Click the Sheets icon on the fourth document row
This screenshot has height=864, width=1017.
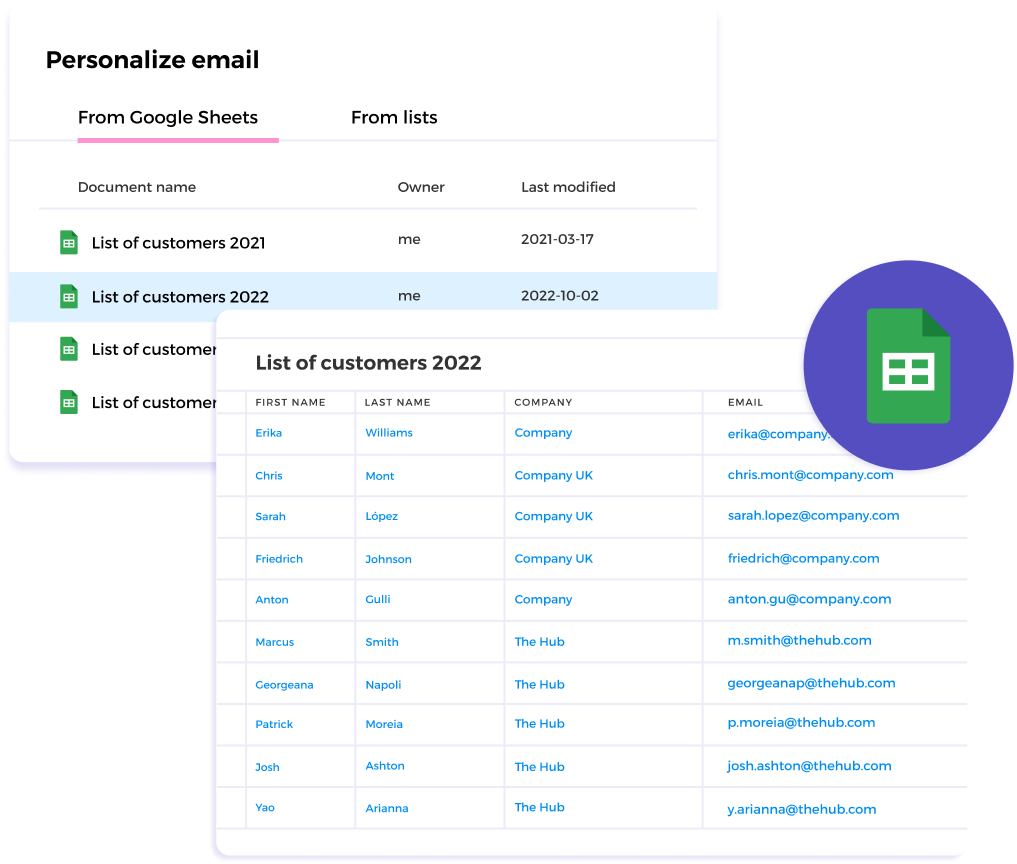[x=68, y=402]
